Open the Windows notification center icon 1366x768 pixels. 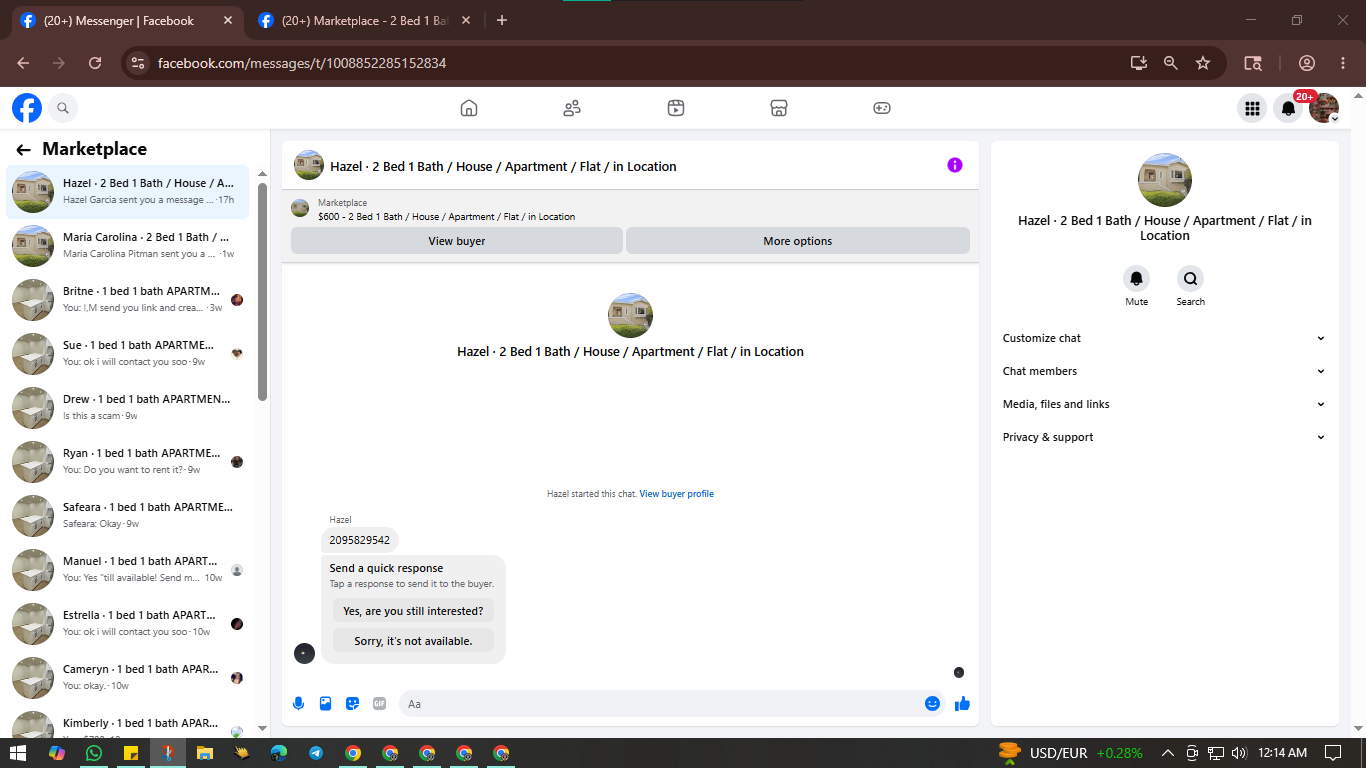point(1333,753)
